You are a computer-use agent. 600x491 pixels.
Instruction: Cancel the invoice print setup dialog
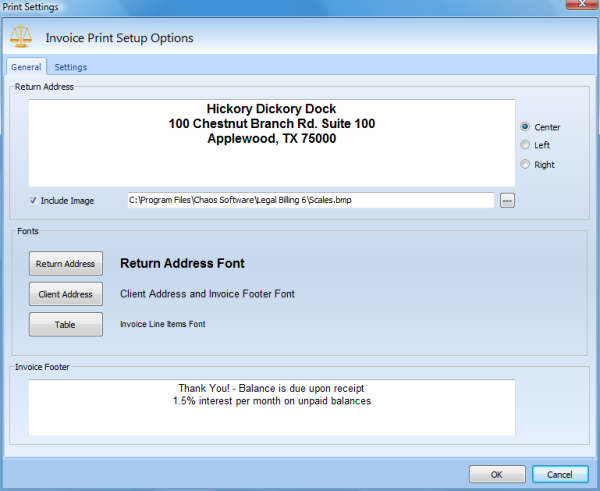click(x=560, y=474)
